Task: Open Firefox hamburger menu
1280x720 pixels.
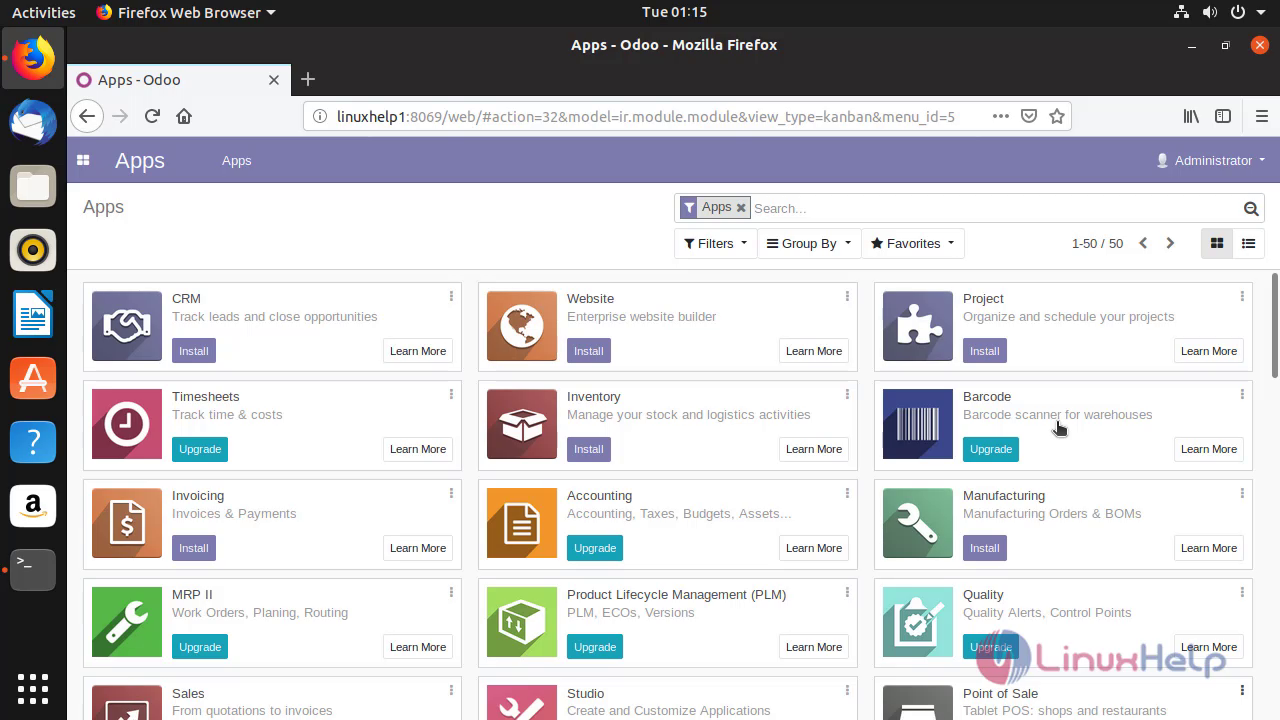Action: [1261, 116]
